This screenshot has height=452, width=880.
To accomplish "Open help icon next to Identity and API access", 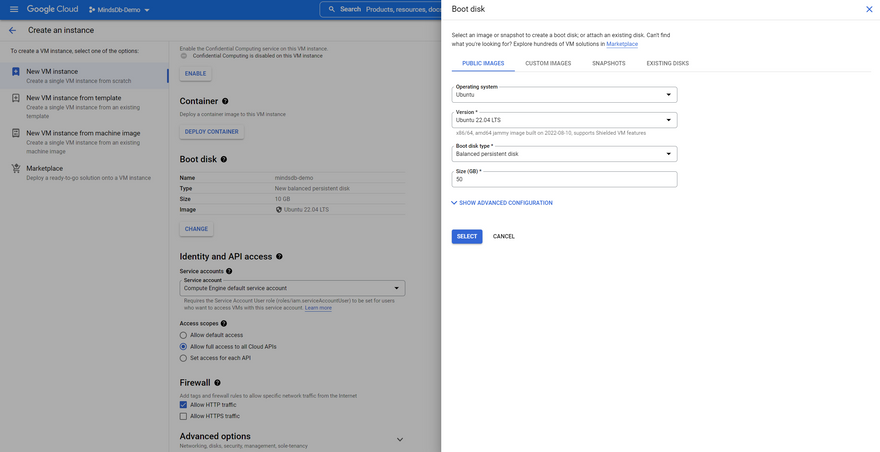I will coord(279,257).
